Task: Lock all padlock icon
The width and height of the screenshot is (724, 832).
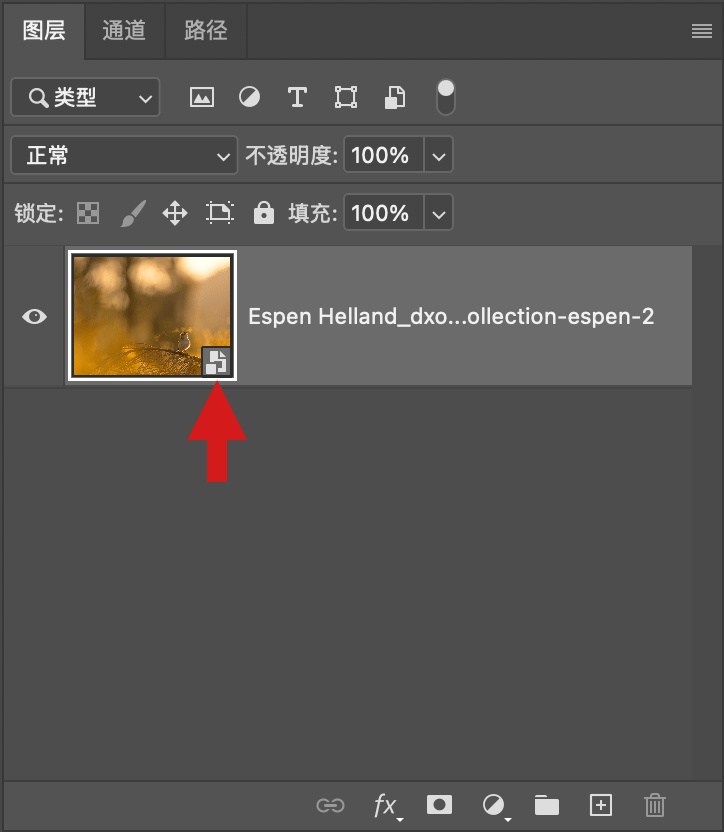Action: pyautogui.click(x=263, y=213)
